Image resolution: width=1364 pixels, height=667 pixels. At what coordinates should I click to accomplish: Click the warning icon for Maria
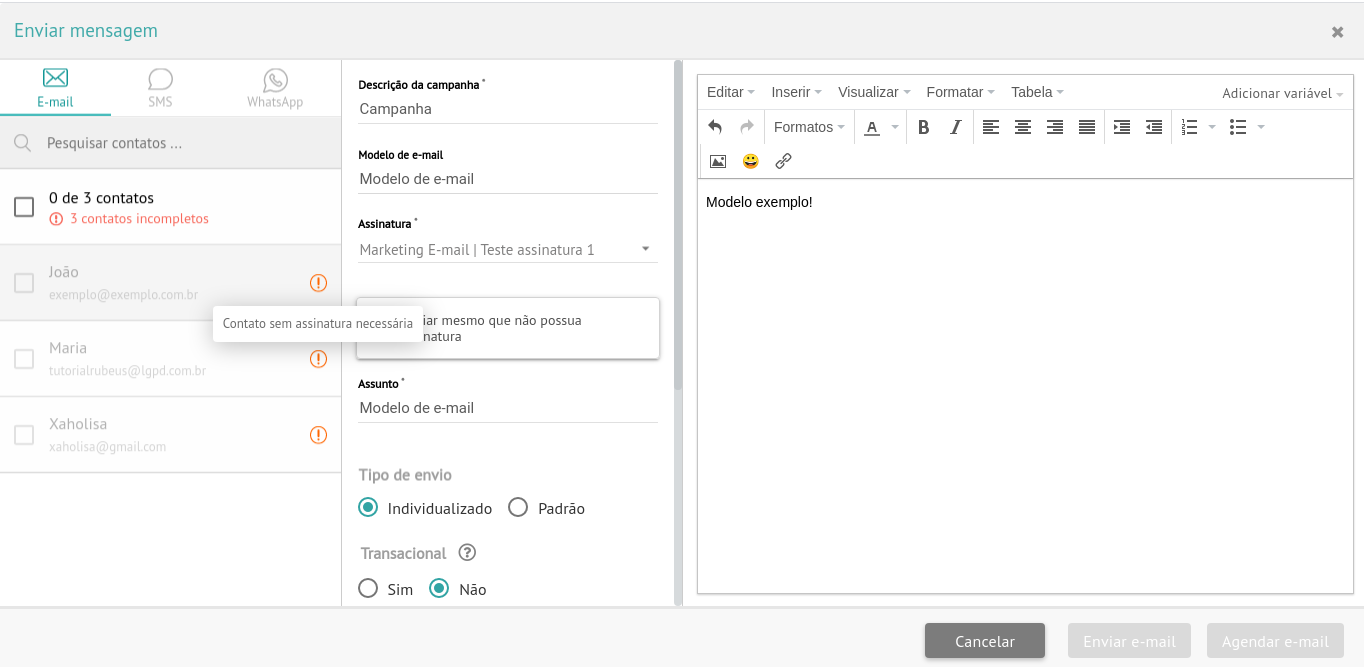318,359
